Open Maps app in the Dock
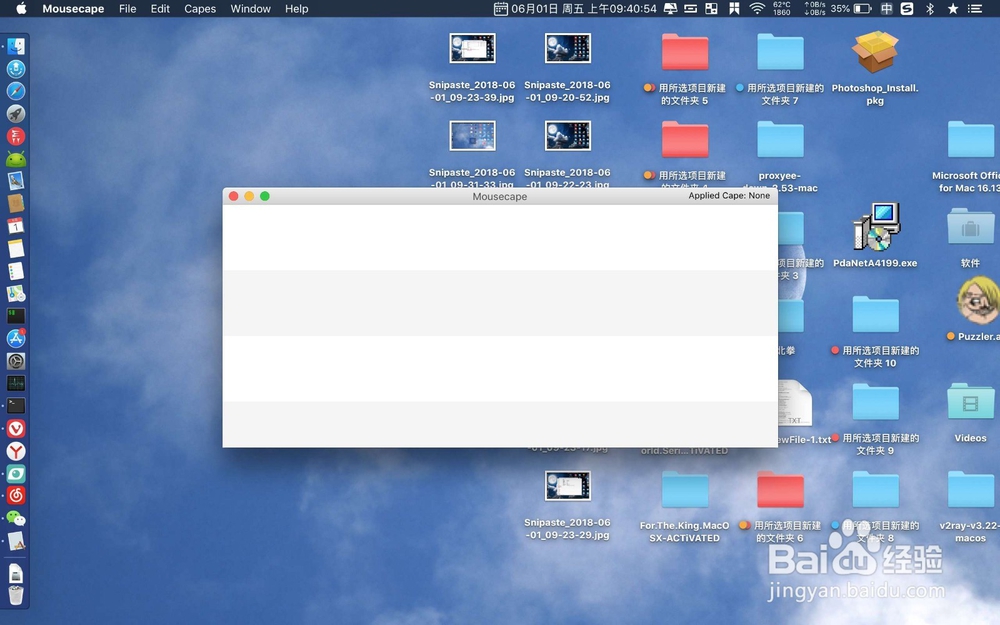The image size is (1000, 625). (x=16, y=293)
